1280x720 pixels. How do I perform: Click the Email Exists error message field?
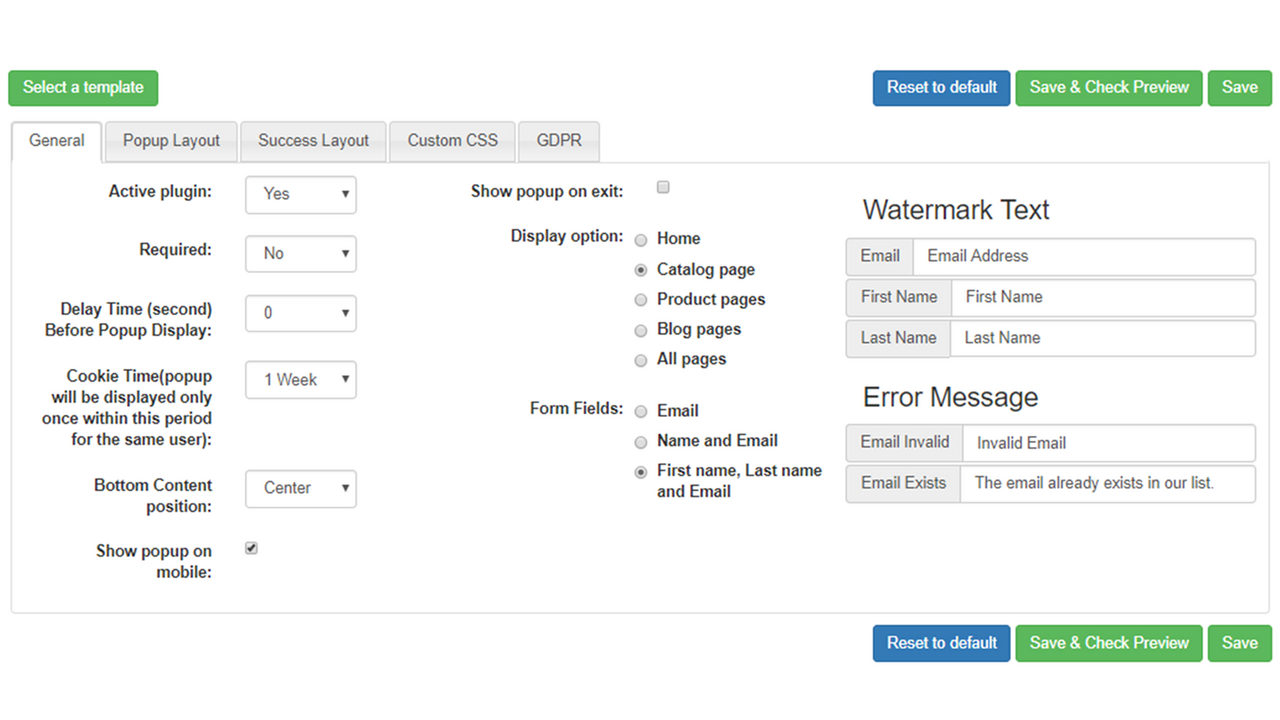(x=1107, y=483)
